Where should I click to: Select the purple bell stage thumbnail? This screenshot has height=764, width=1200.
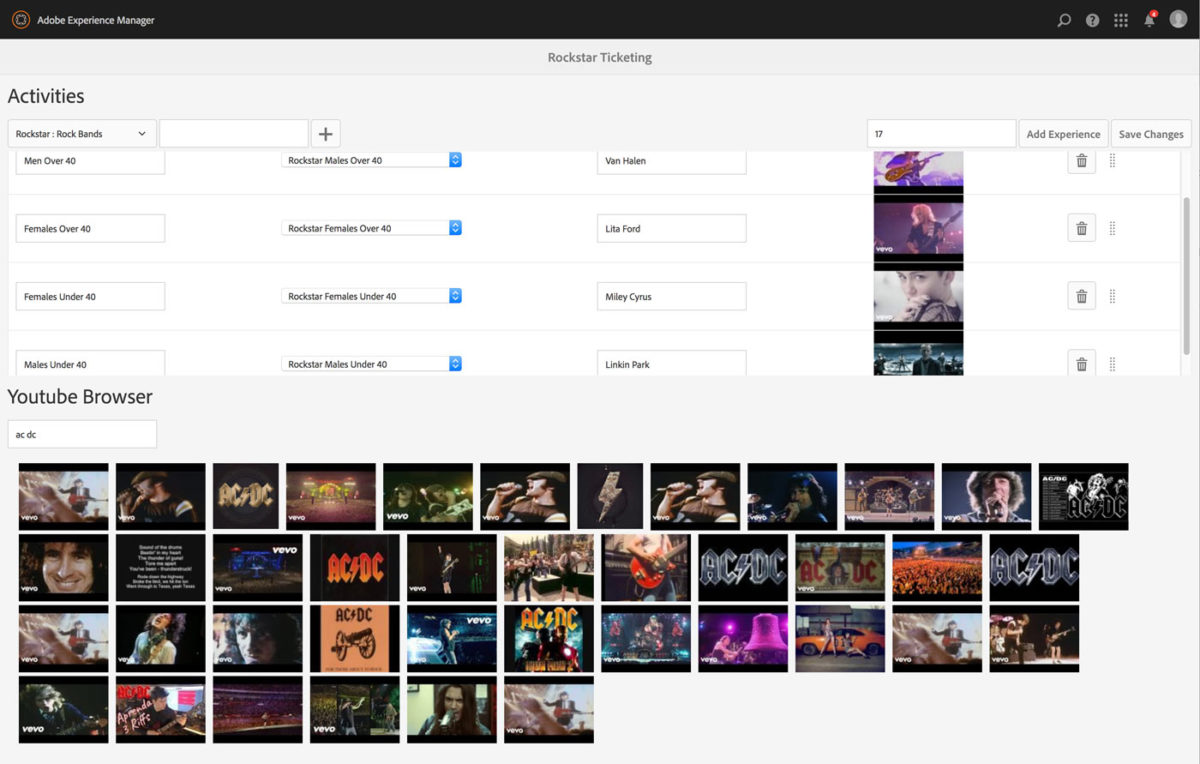[x=743, y=638]
